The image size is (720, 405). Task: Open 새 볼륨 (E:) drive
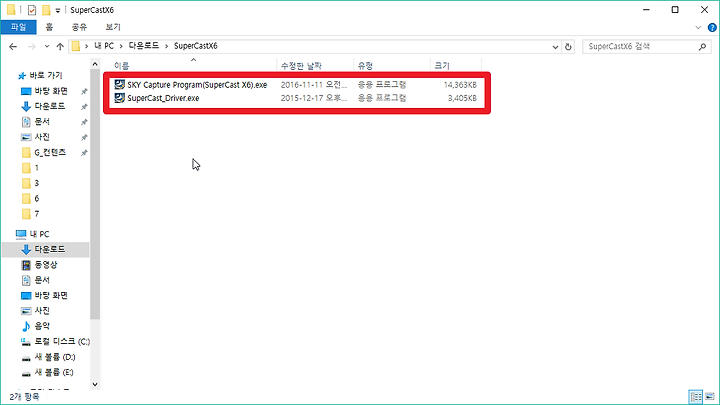tap(54, 372)
